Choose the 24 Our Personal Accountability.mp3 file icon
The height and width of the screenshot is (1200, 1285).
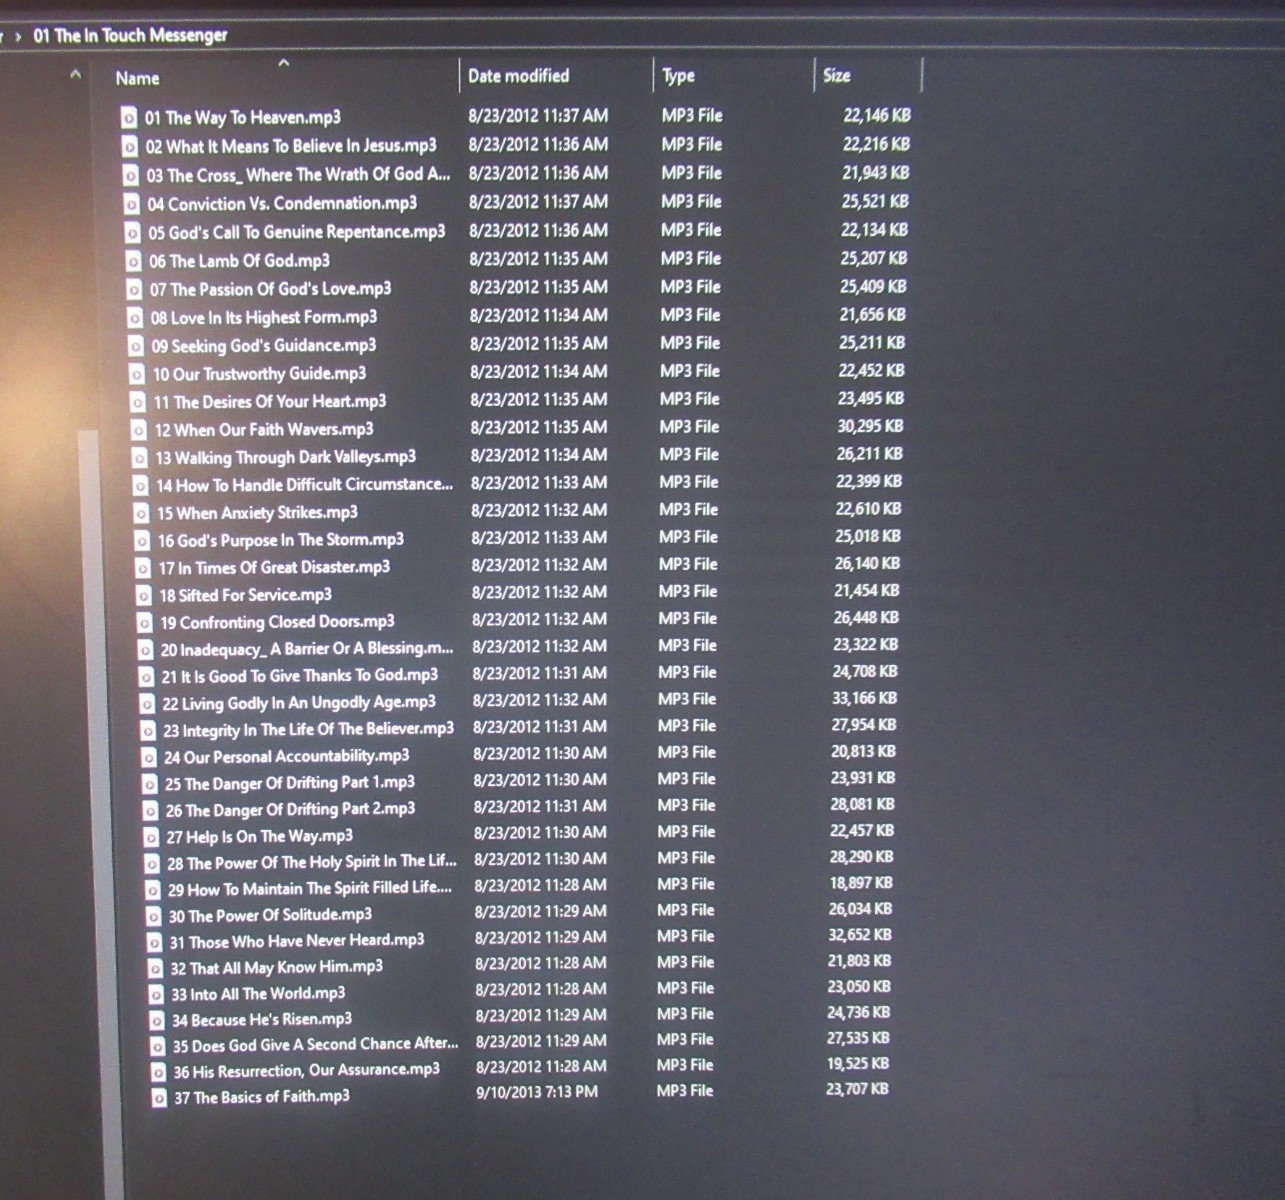(x=148, y=758)
